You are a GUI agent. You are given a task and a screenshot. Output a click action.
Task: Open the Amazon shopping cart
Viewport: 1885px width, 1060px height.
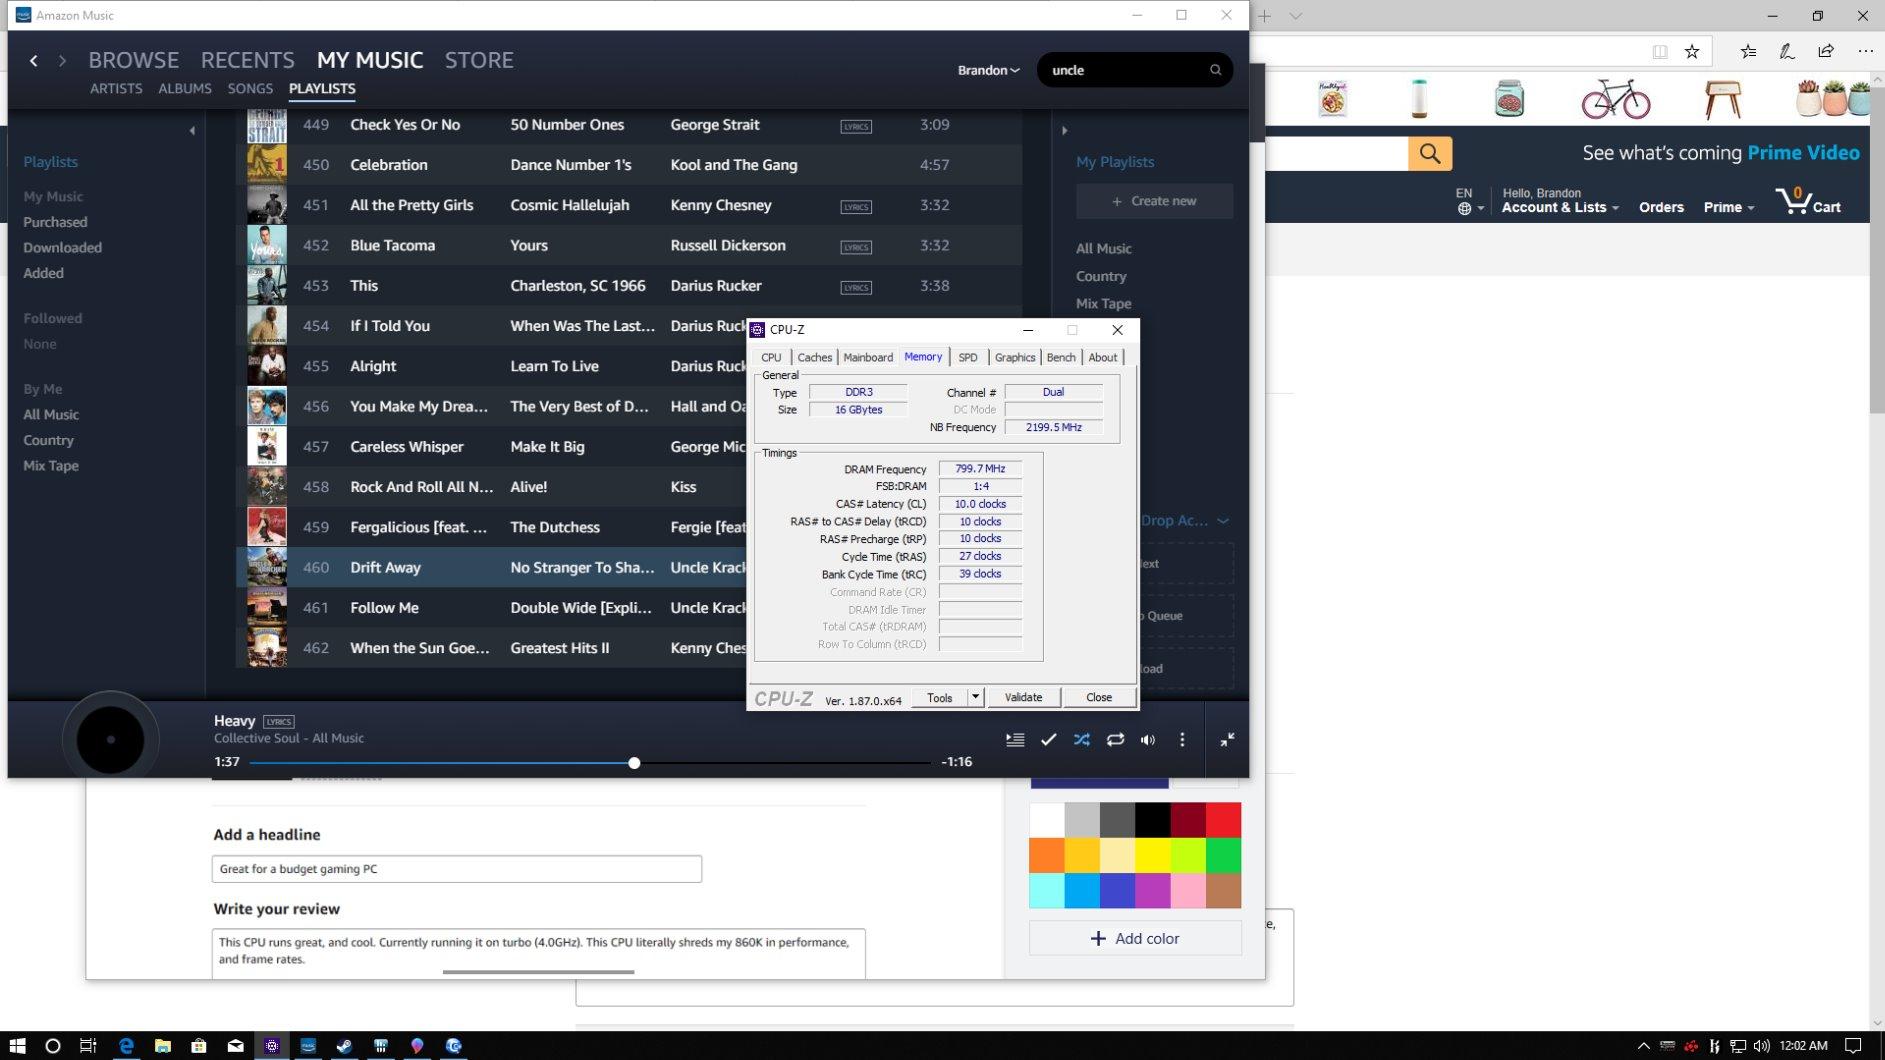coord(1809,201)
